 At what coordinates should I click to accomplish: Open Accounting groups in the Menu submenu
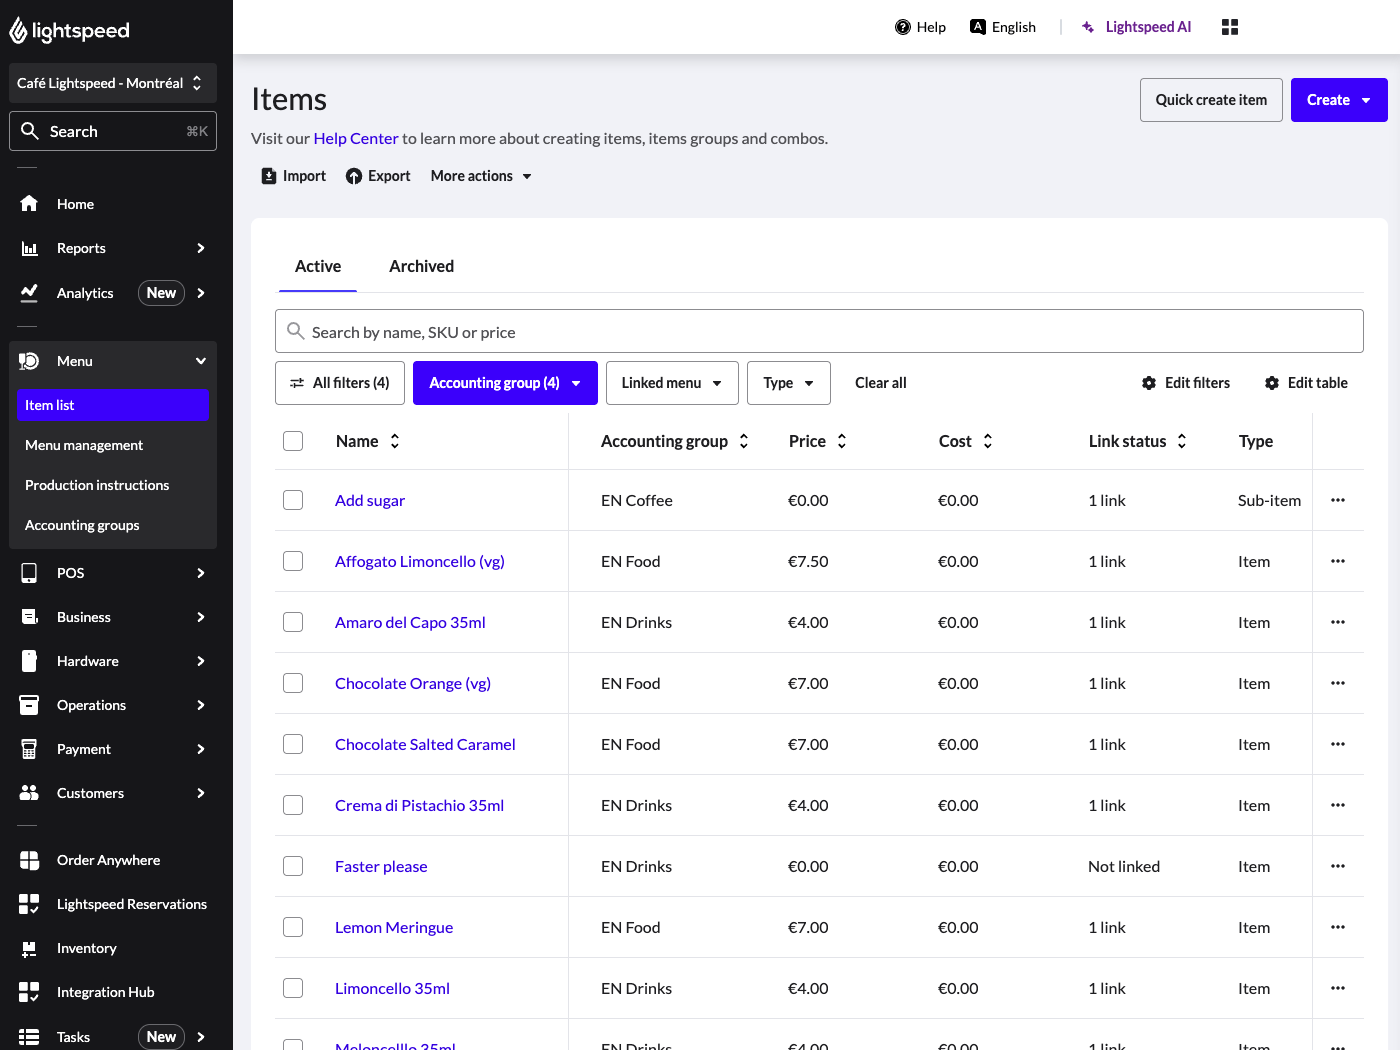(82, 525)
